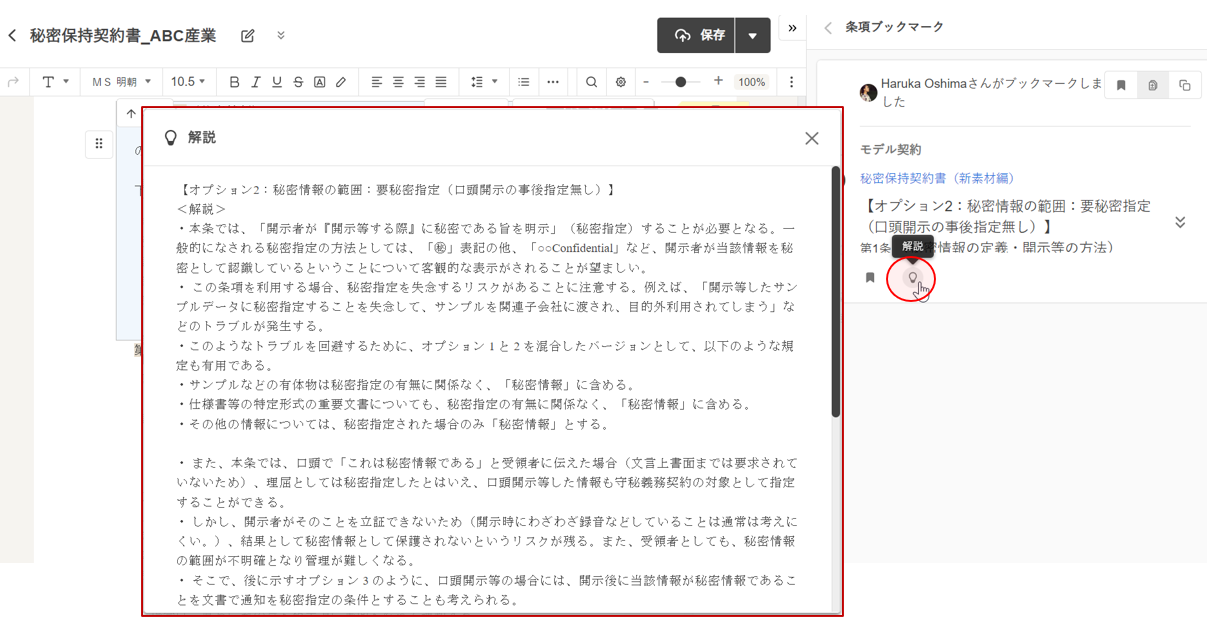
Task: Open the 10.5 font size dropdown
Action: pyautogui.click(x=188, y=82)
